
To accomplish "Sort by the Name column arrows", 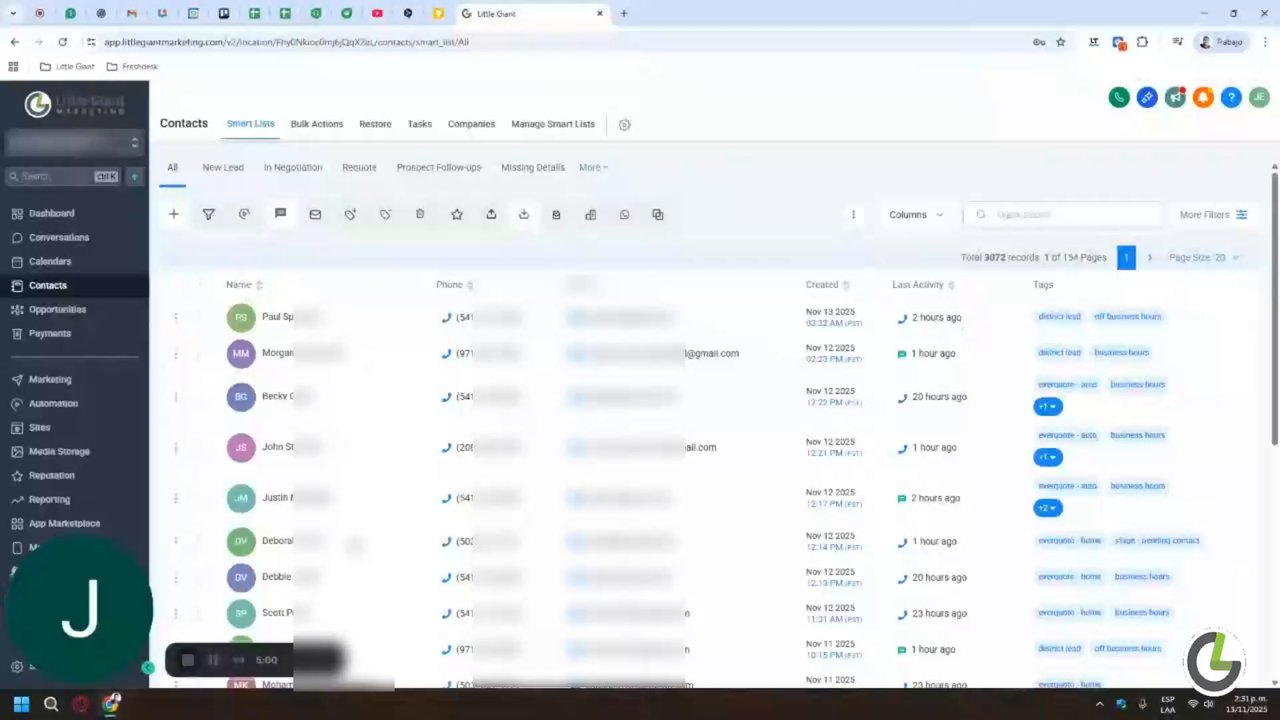I will (x=259, y=285).
